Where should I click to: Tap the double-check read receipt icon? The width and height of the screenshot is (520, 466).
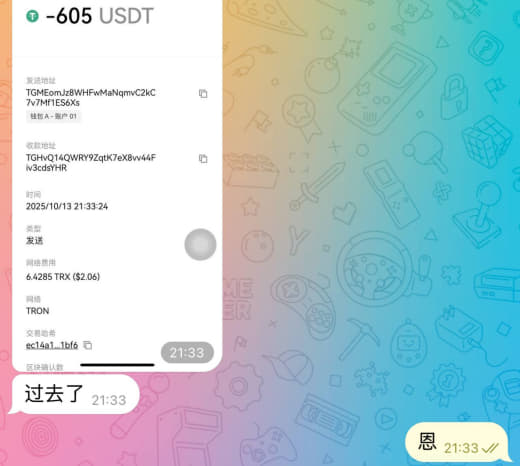(490, 448)
